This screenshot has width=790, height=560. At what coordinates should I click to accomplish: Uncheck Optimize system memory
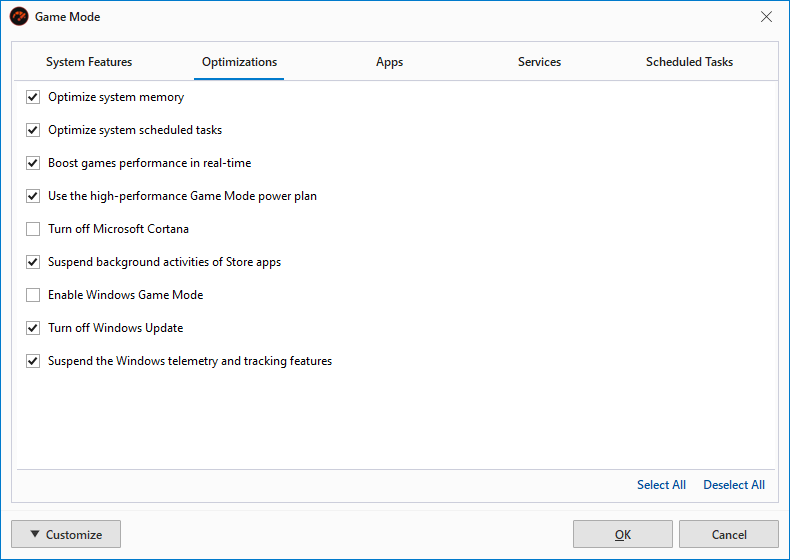point(33,97)
